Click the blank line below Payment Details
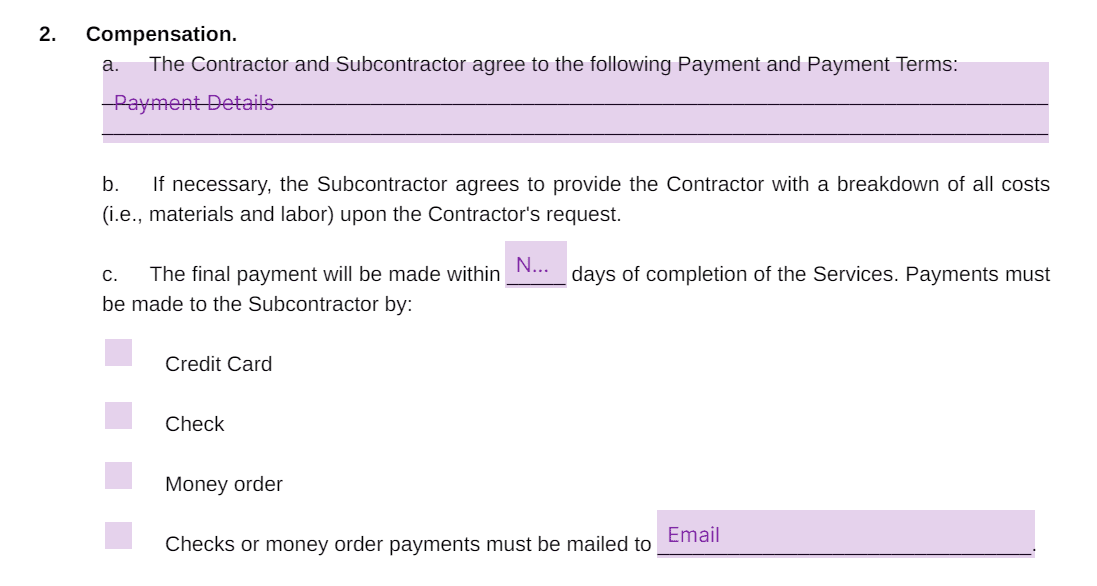The image size is (1097, 586). coord(575,127)
